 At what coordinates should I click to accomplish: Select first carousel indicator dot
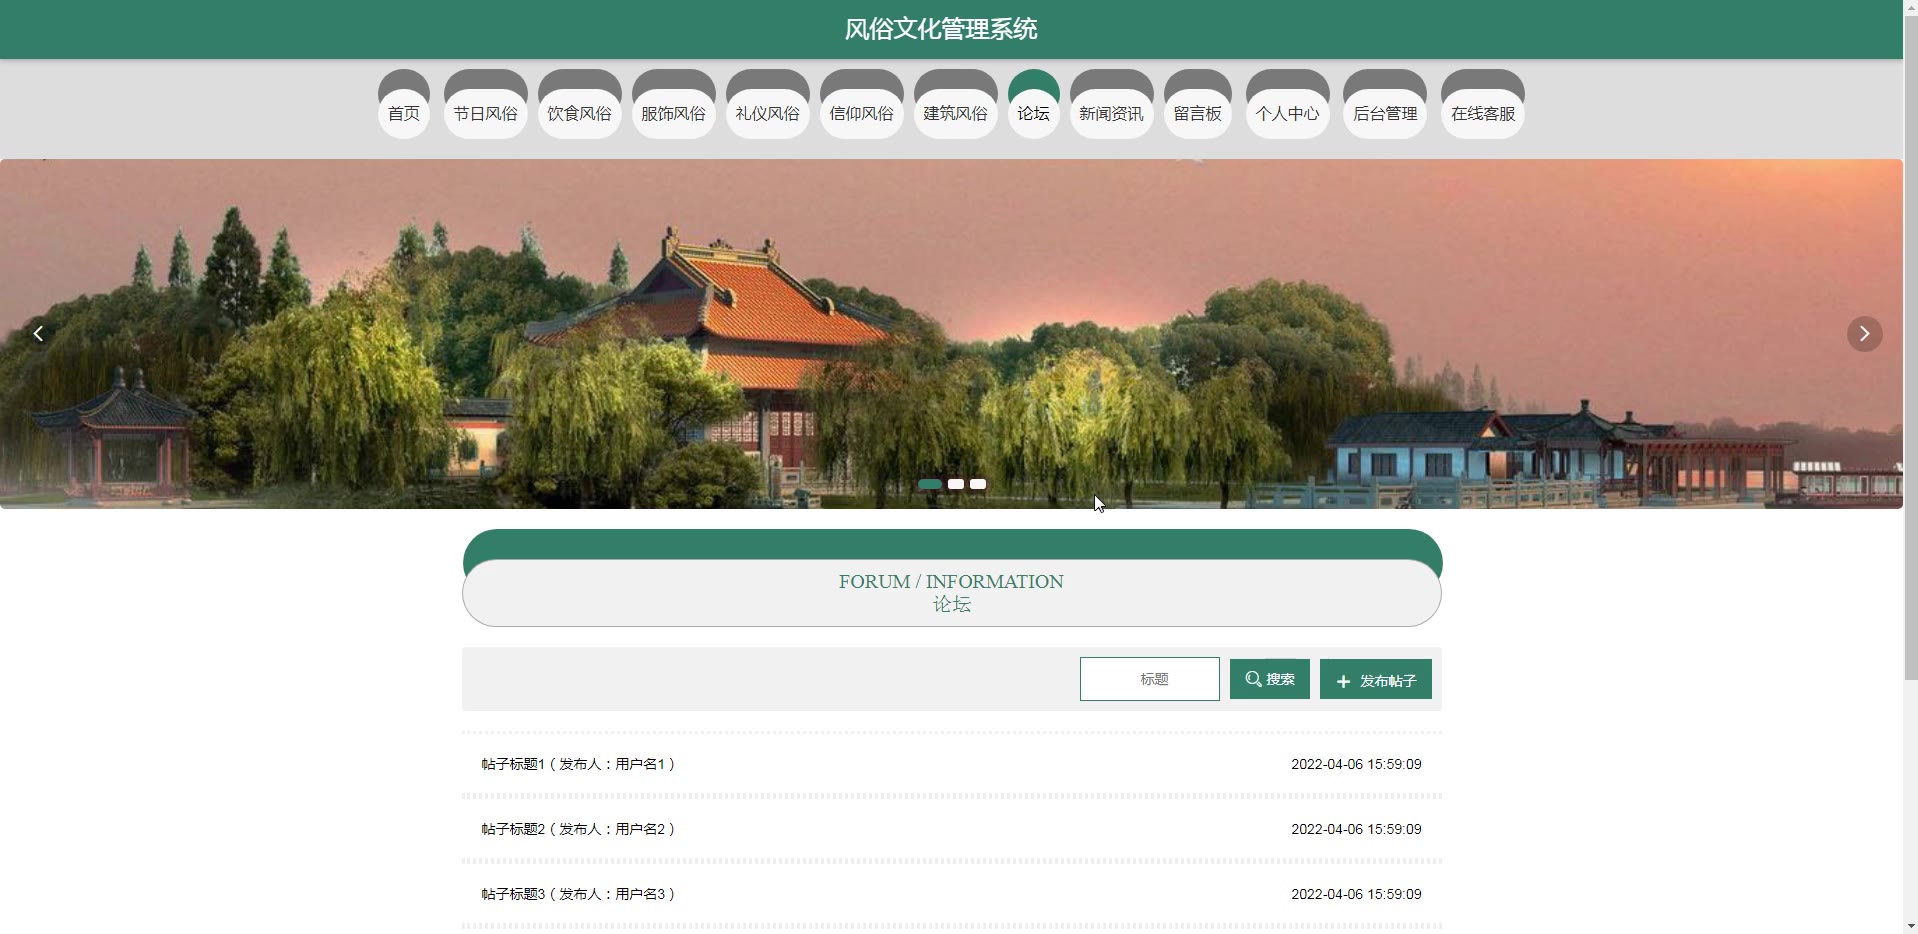click(x=930, y=484)
